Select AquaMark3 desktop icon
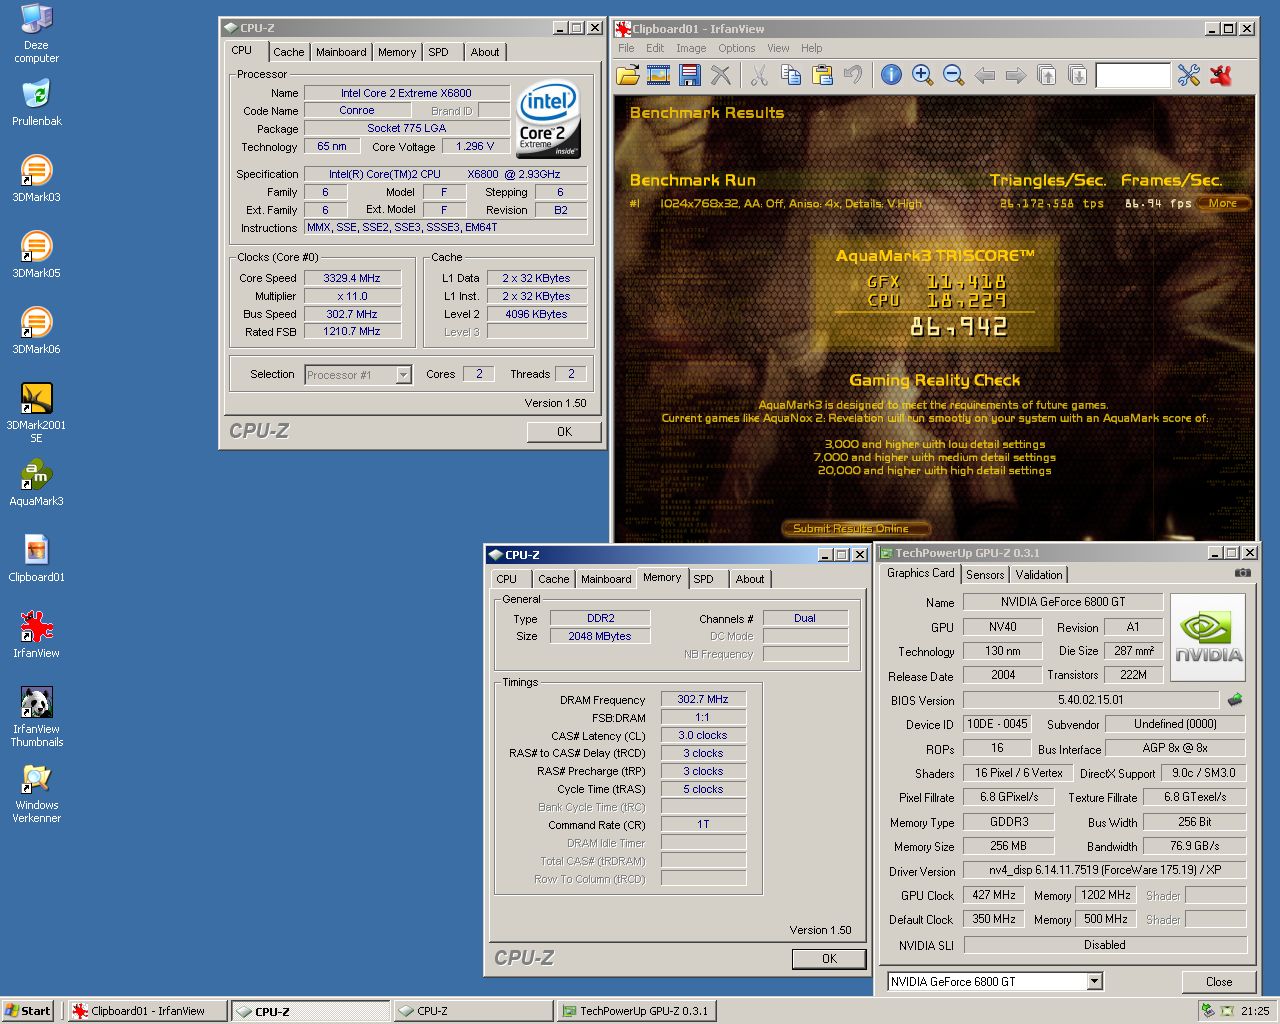Screen dimensions: 1280x1024 point(36,482)
